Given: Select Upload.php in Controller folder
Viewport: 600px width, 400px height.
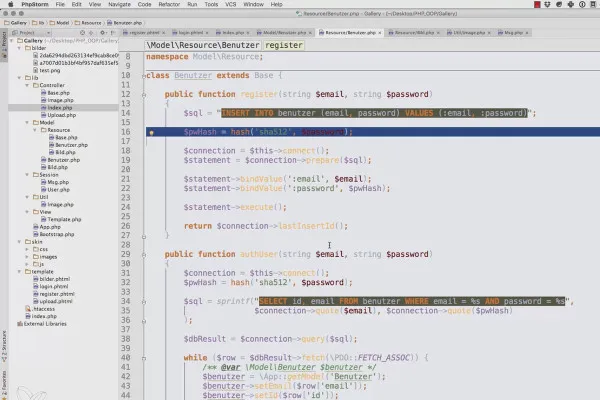Looking at the screenshot, I should (58, 115).
